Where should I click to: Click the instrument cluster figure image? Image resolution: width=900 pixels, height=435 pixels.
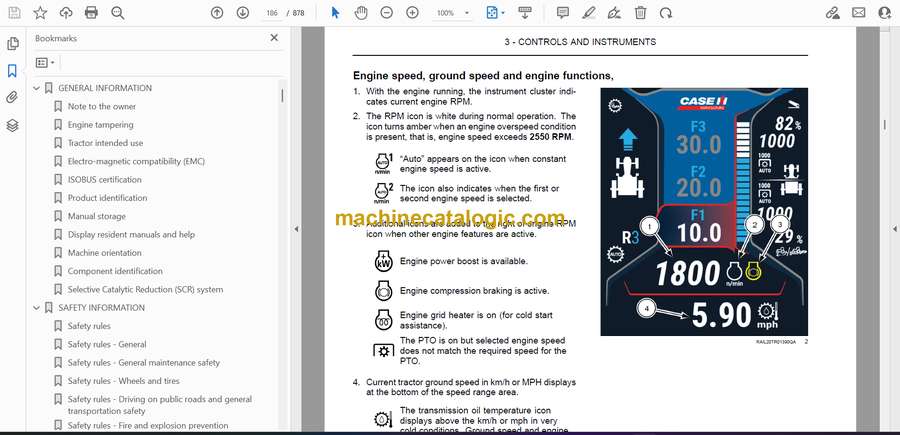point(704,212)
